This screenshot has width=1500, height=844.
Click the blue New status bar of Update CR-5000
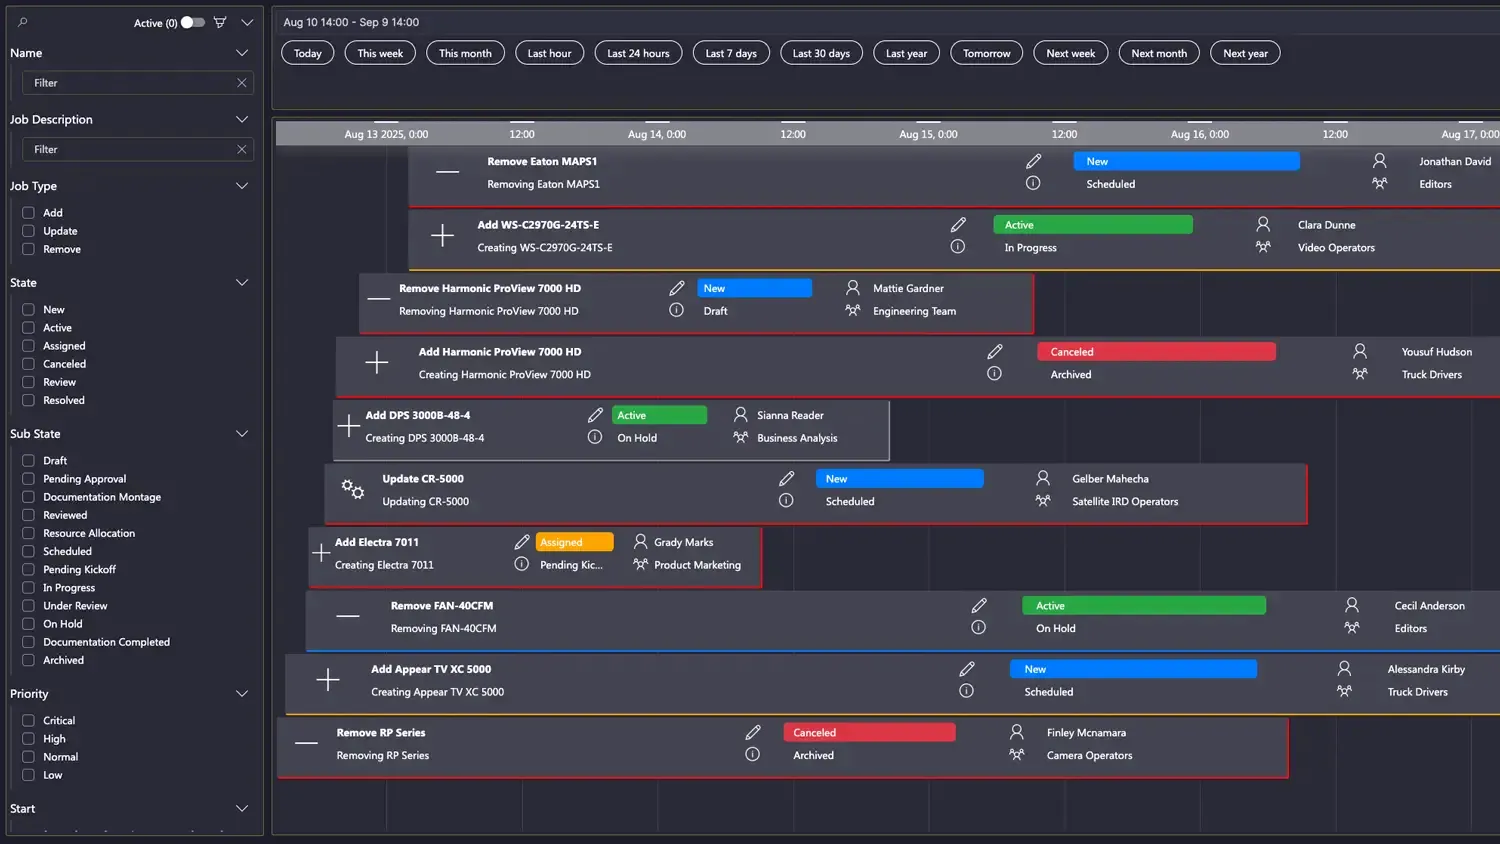[900, 479]
